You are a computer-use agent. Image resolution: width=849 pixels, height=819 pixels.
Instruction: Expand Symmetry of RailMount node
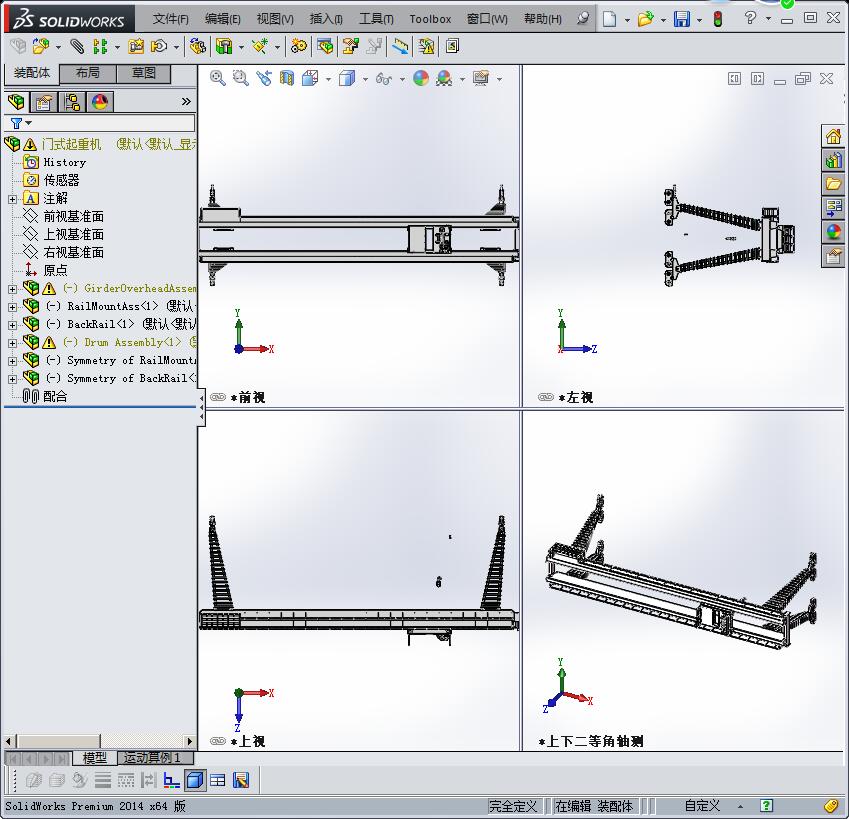(12, 361)
